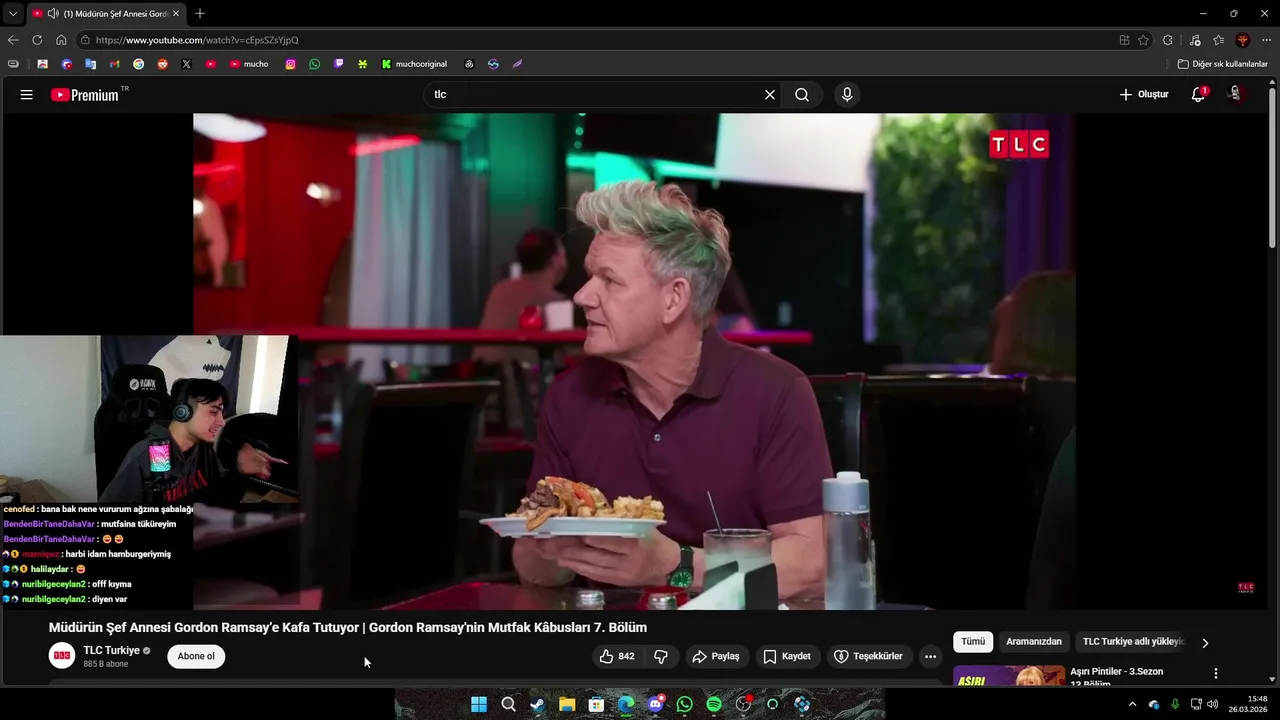The image size is (1280, 720).
Task: Dislike the video with thumbs down
Action: pyautogui.click(x=661, y=657)
